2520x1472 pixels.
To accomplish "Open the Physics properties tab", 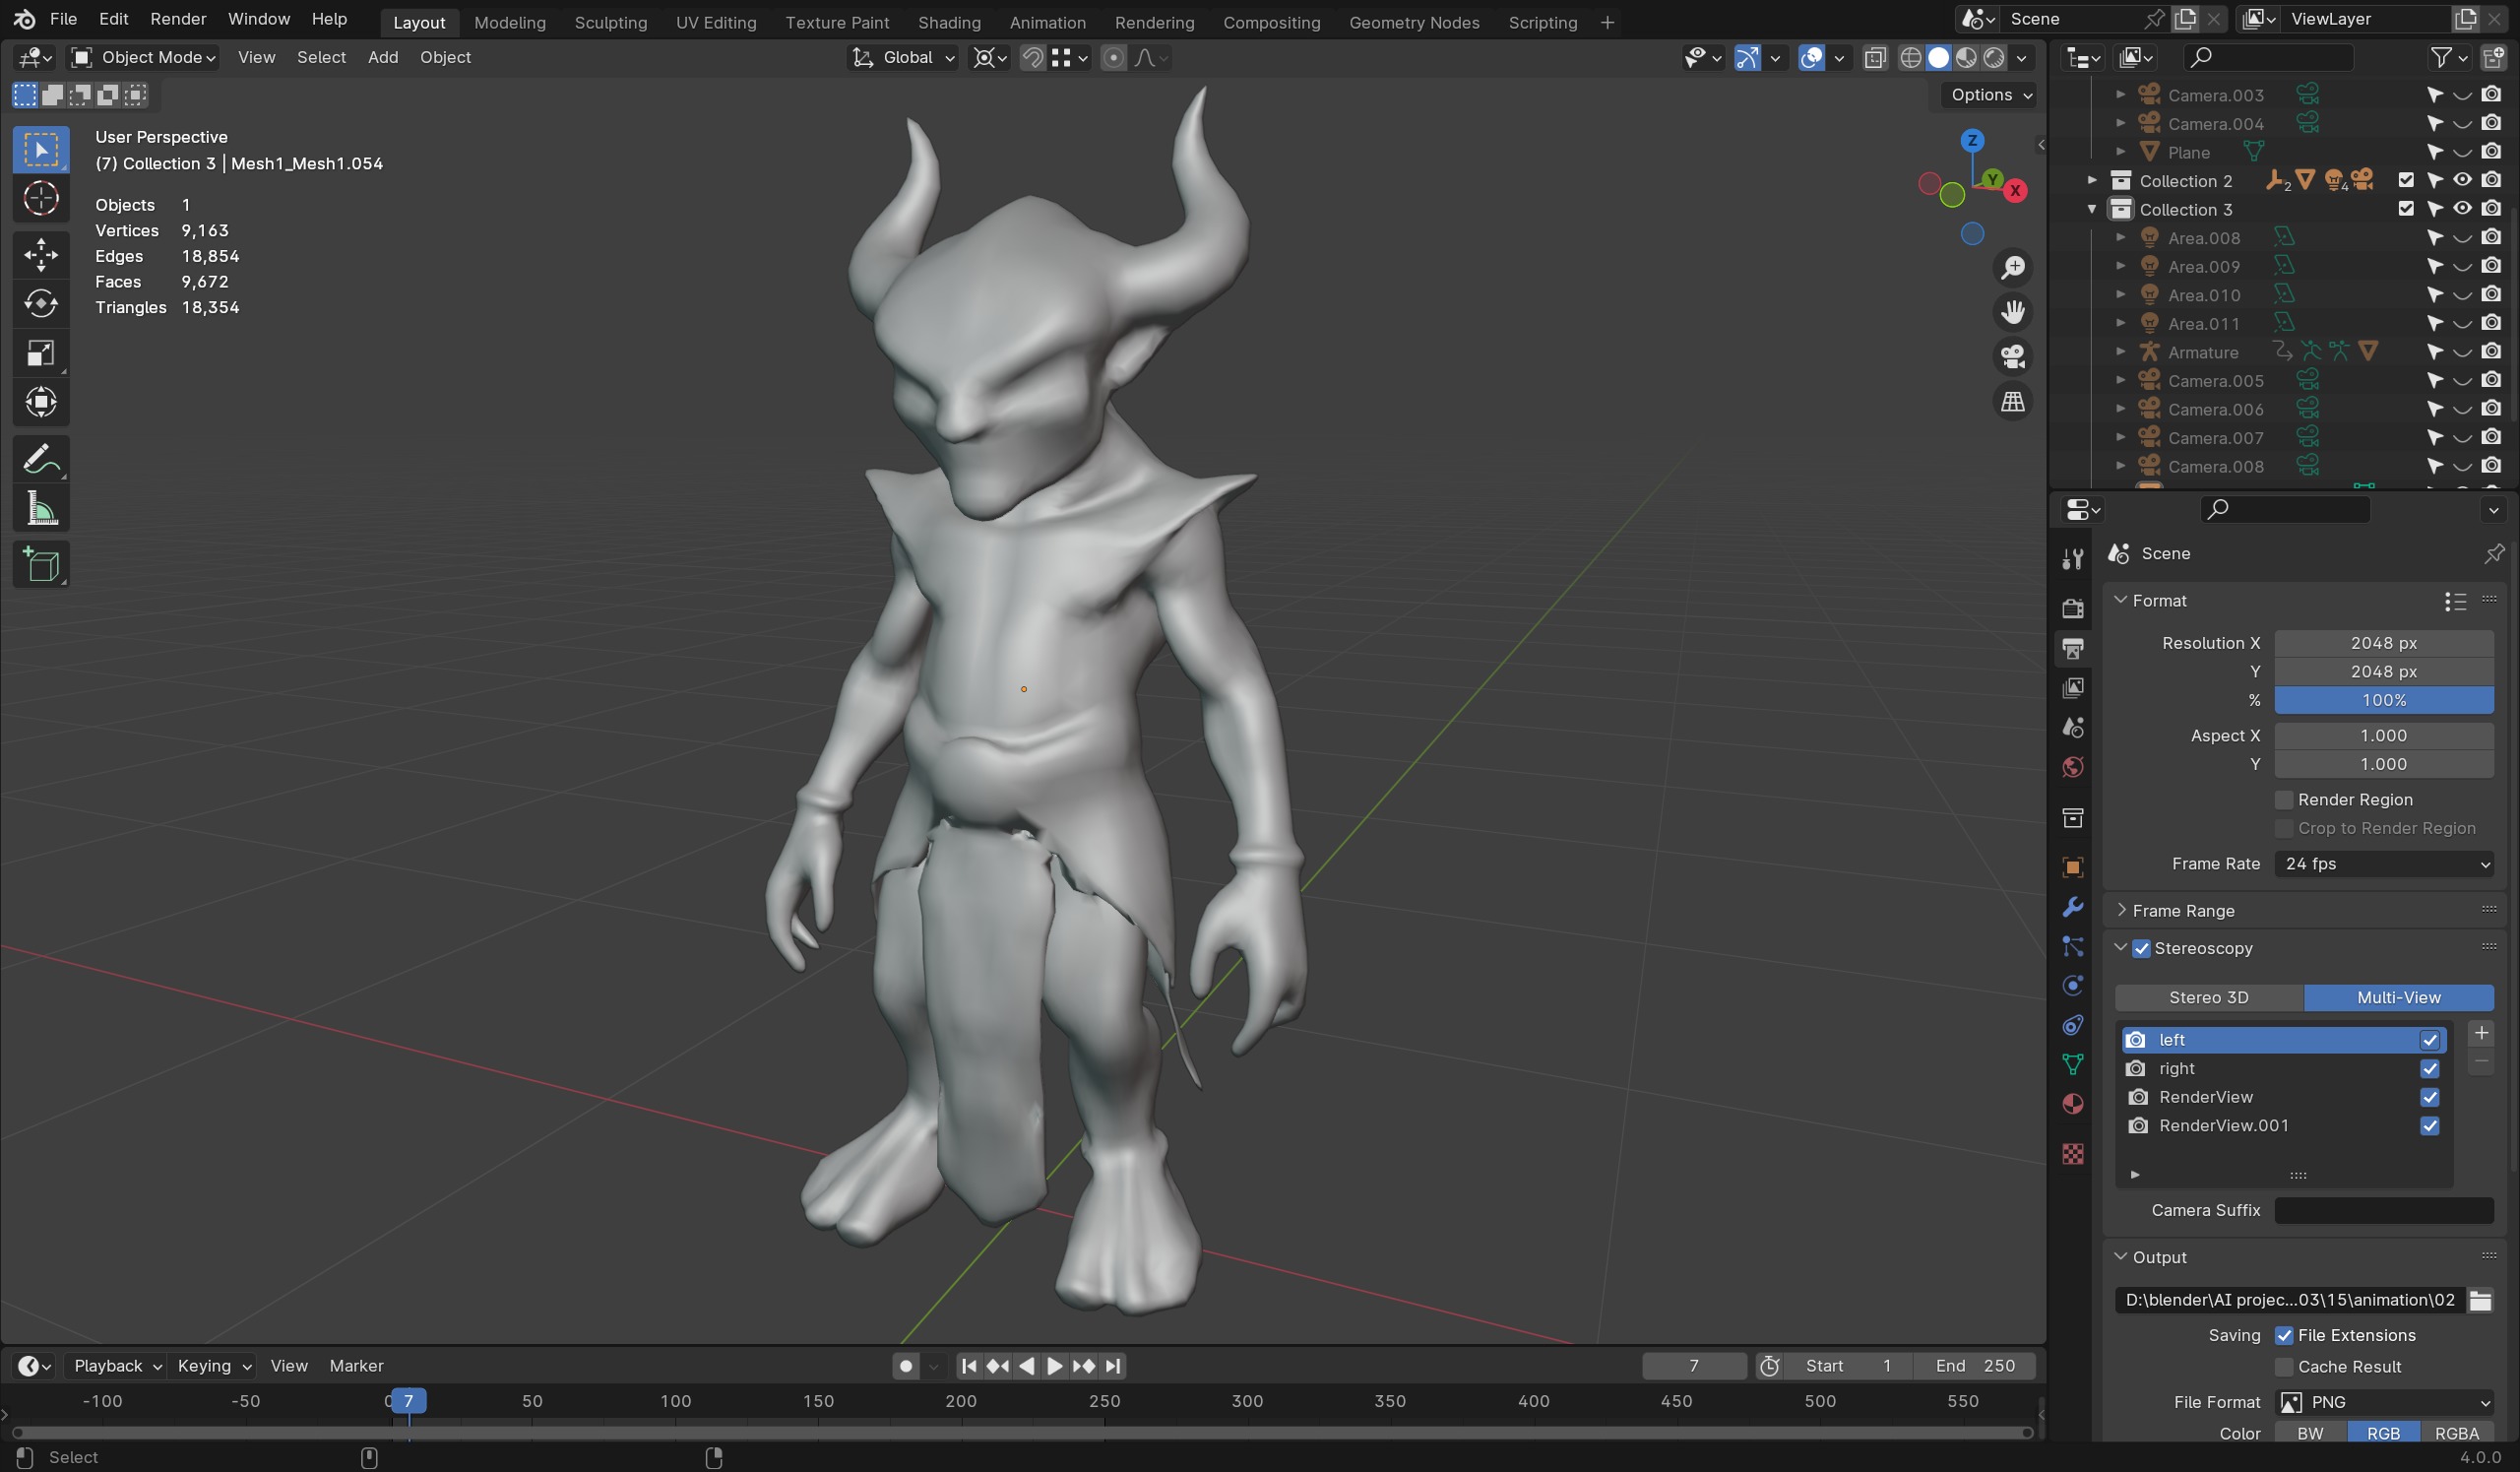I will coord(2073,986).
